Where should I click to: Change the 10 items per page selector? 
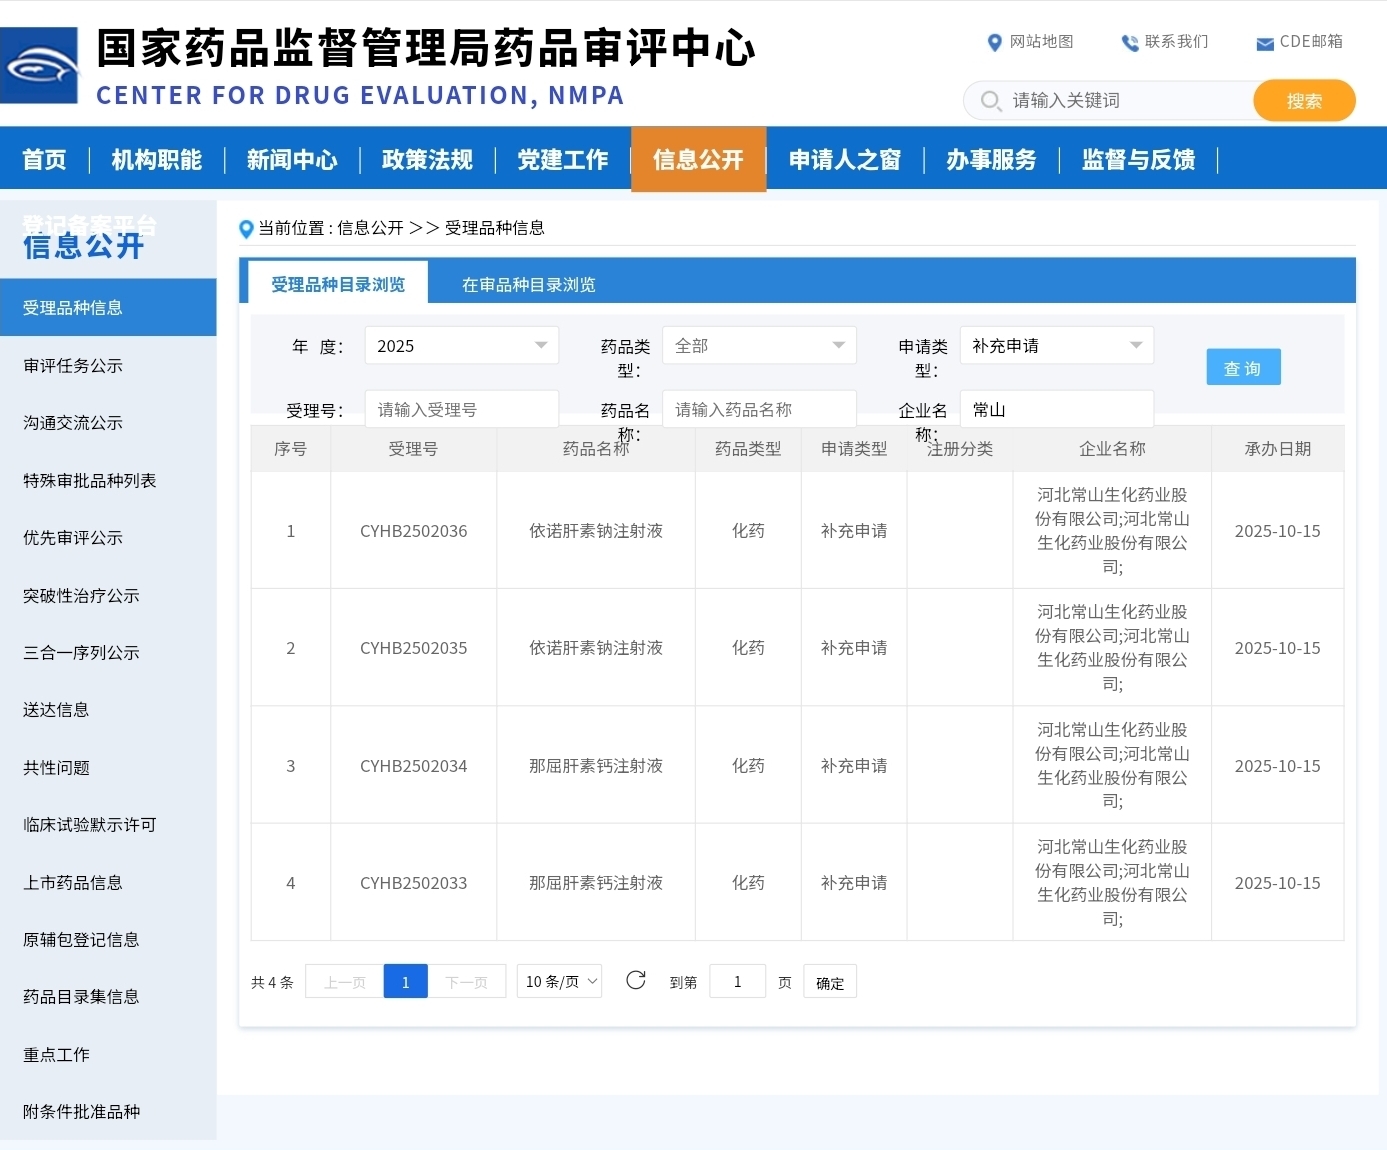[560, 982]
